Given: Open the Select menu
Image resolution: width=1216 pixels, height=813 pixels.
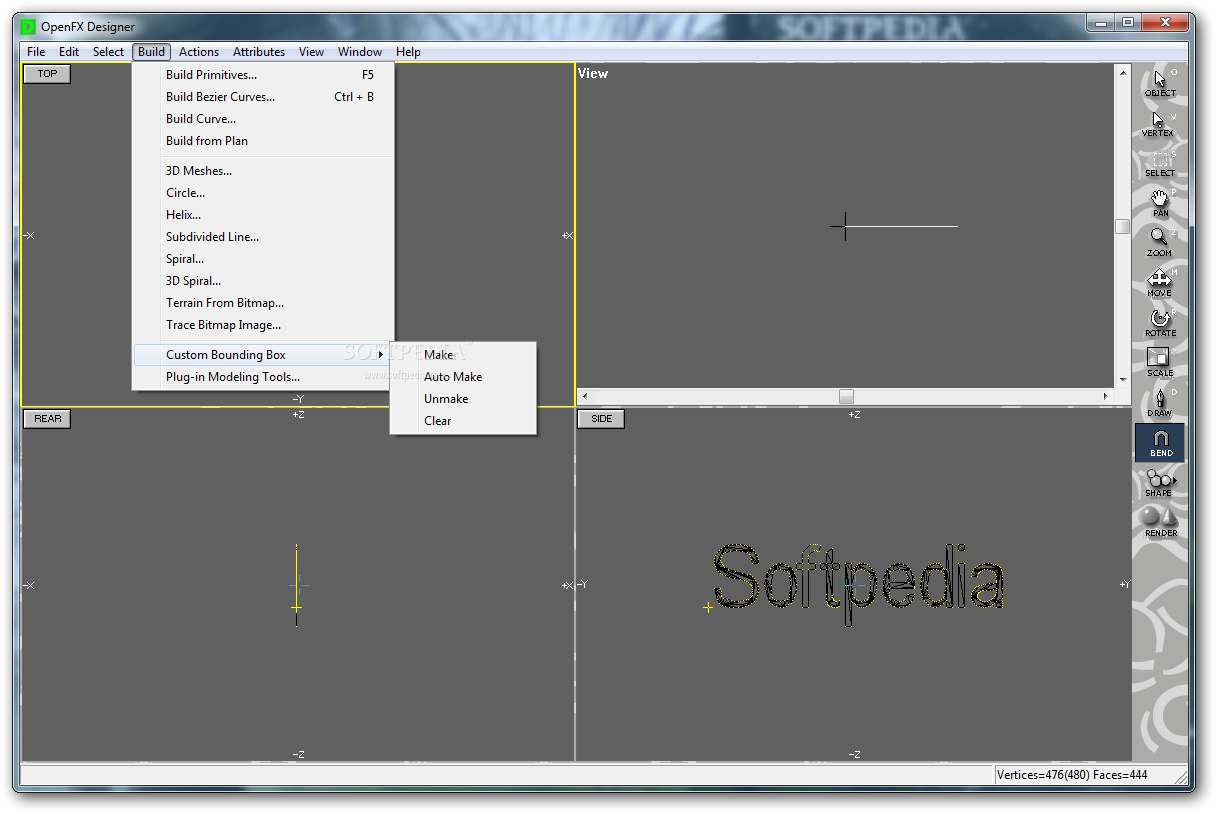Looking at the screenshot, I should pos(108,52).
